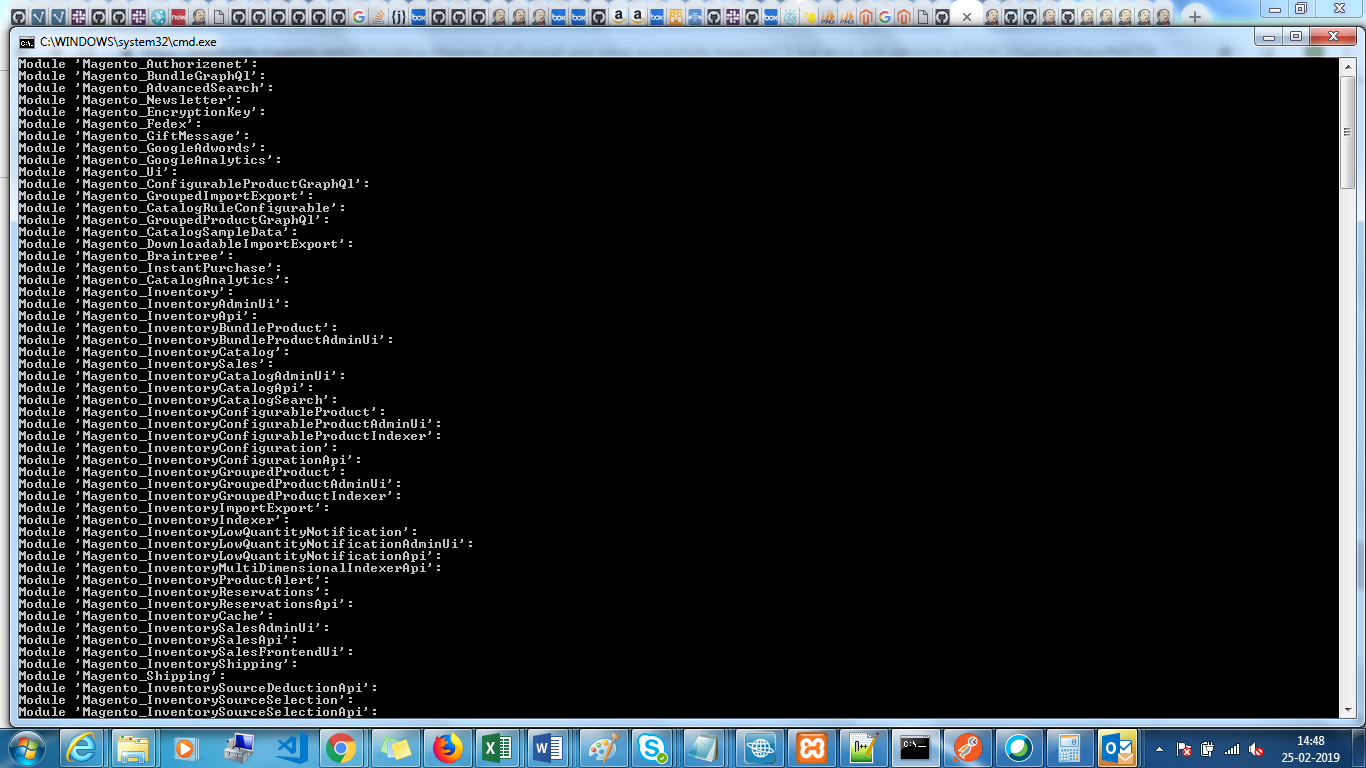1366x768 pixels.
Task: Open Skype from the taskbar
Action: tap(655, 747)
